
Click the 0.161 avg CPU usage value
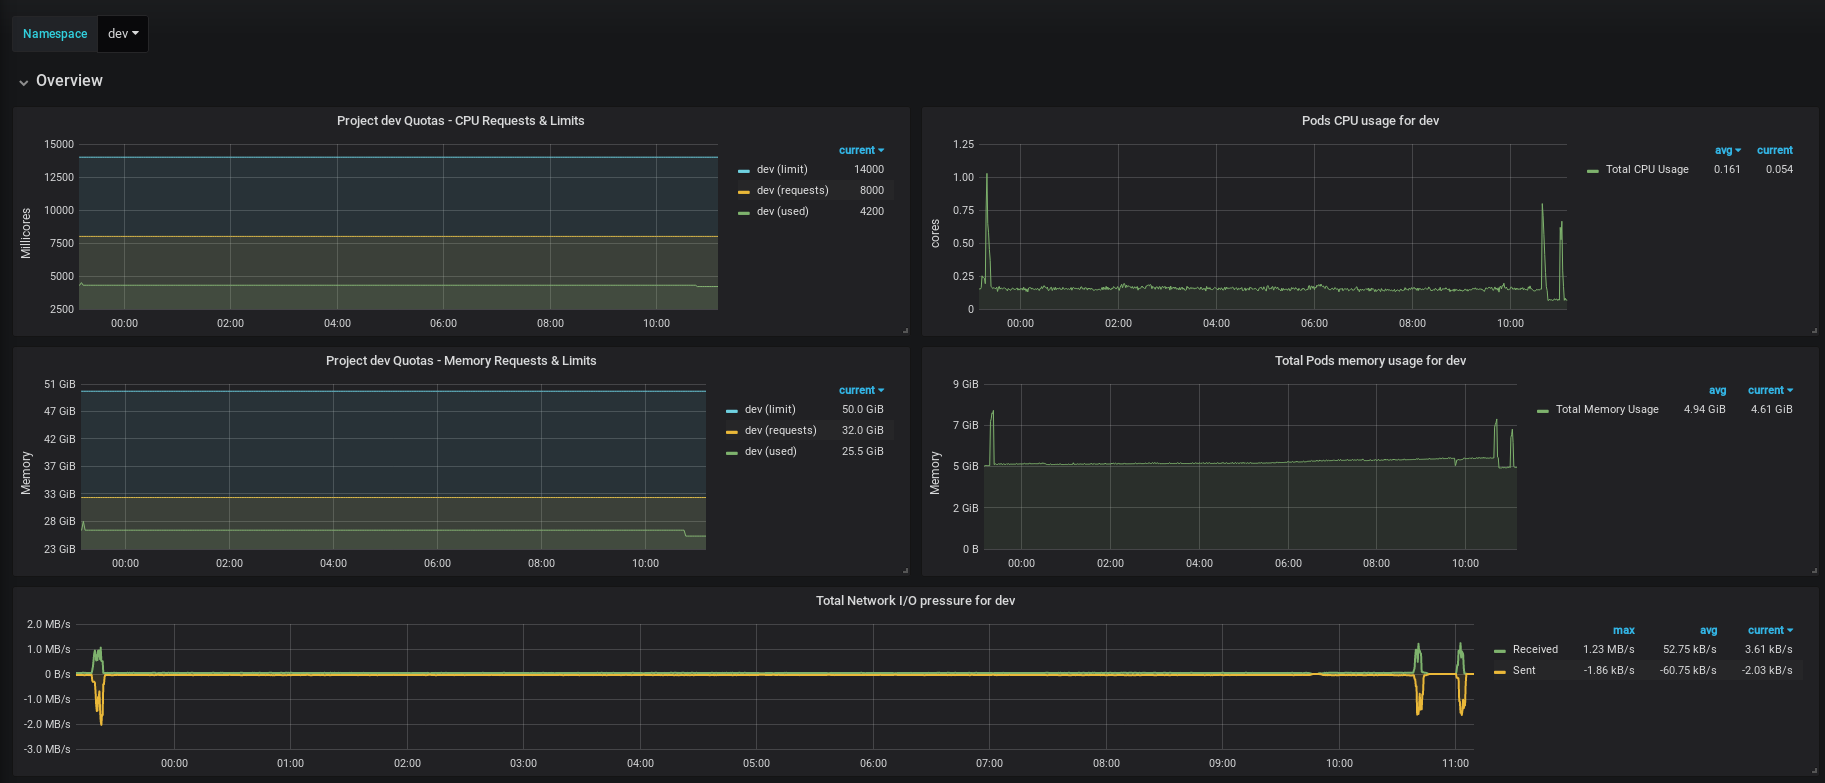tap(1727, 170)
